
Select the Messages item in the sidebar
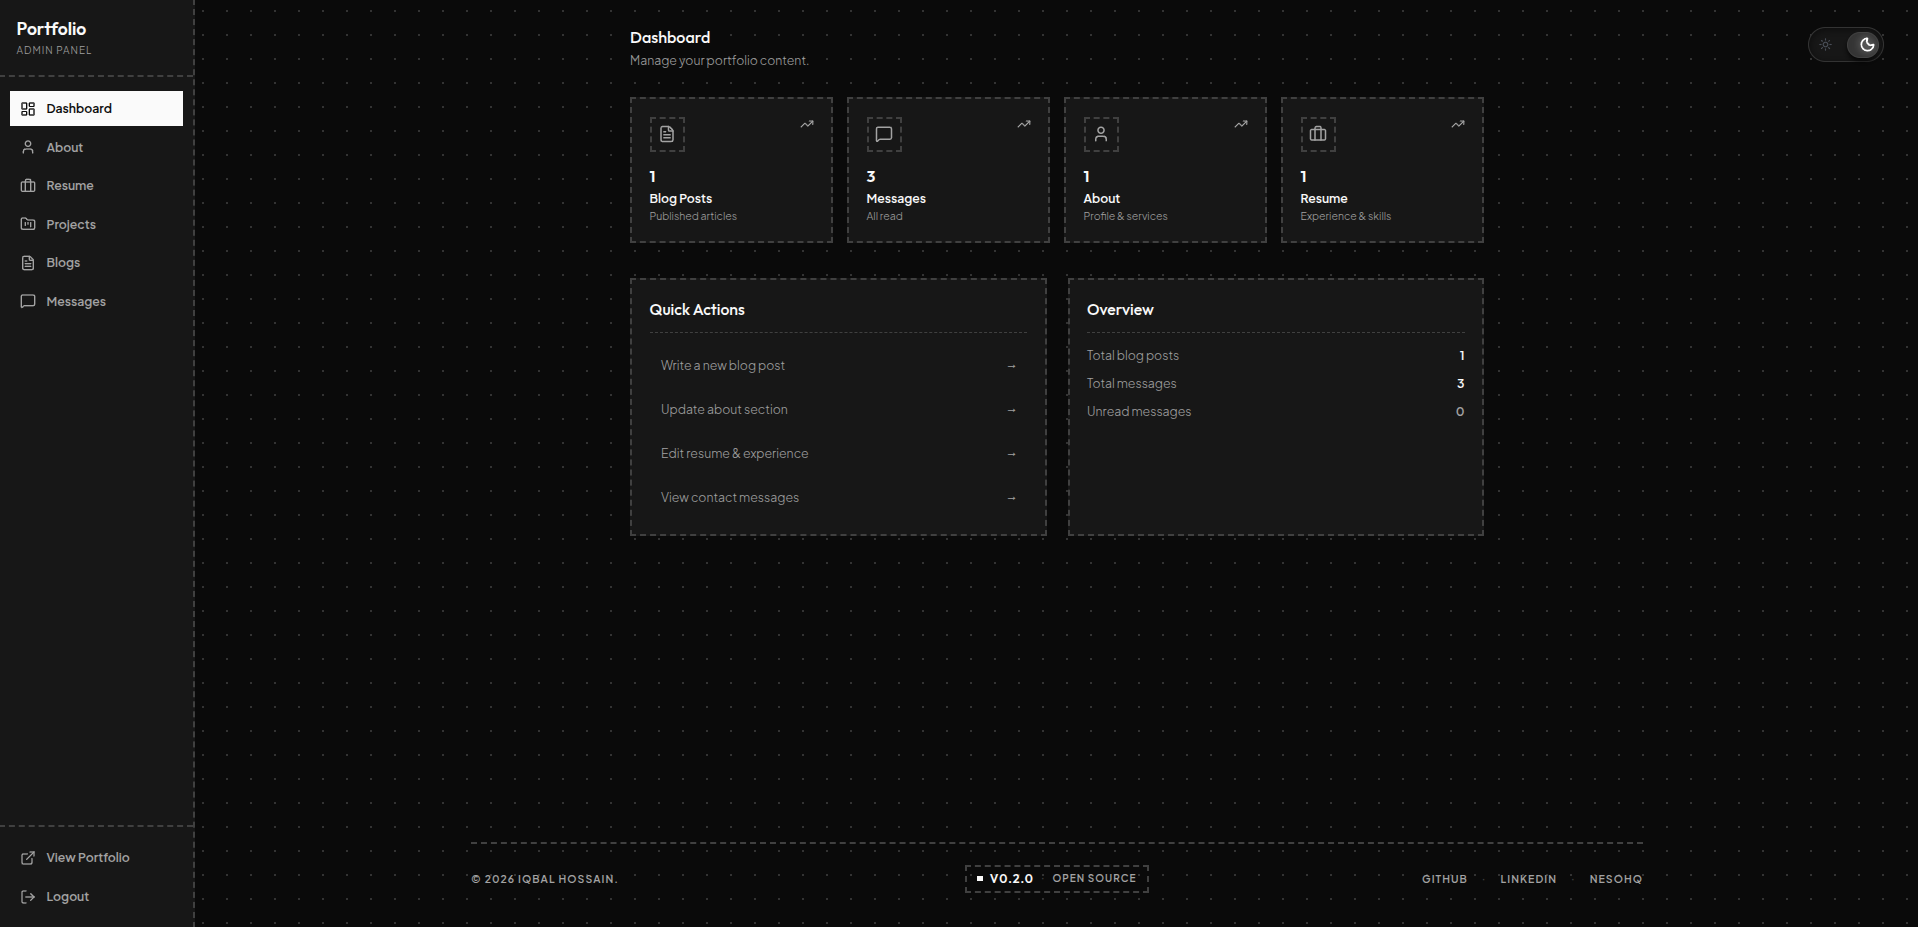pos(76,301)
